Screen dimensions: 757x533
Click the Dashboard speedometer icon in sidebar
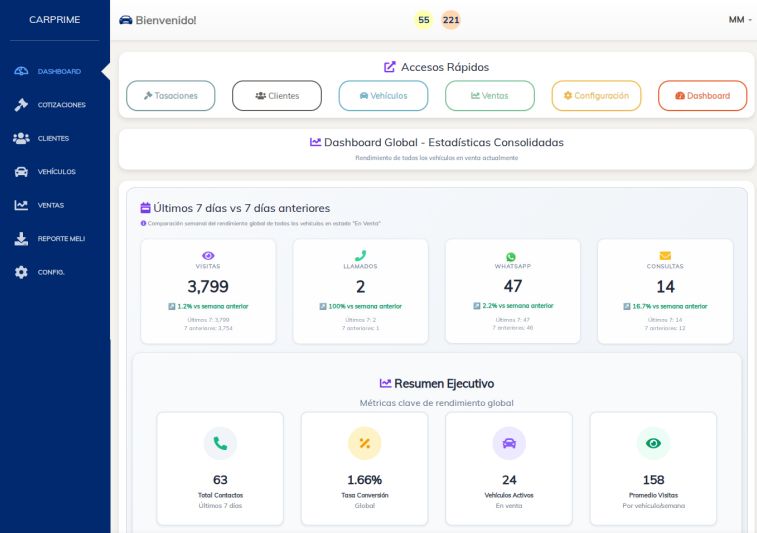coord(21,71)
